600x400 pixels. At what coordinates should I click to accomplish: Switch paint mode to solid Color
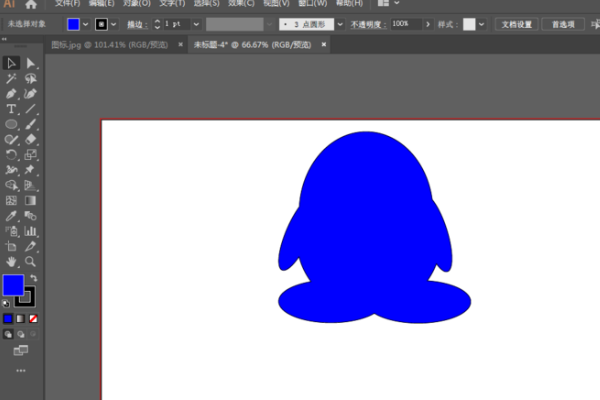8,318
